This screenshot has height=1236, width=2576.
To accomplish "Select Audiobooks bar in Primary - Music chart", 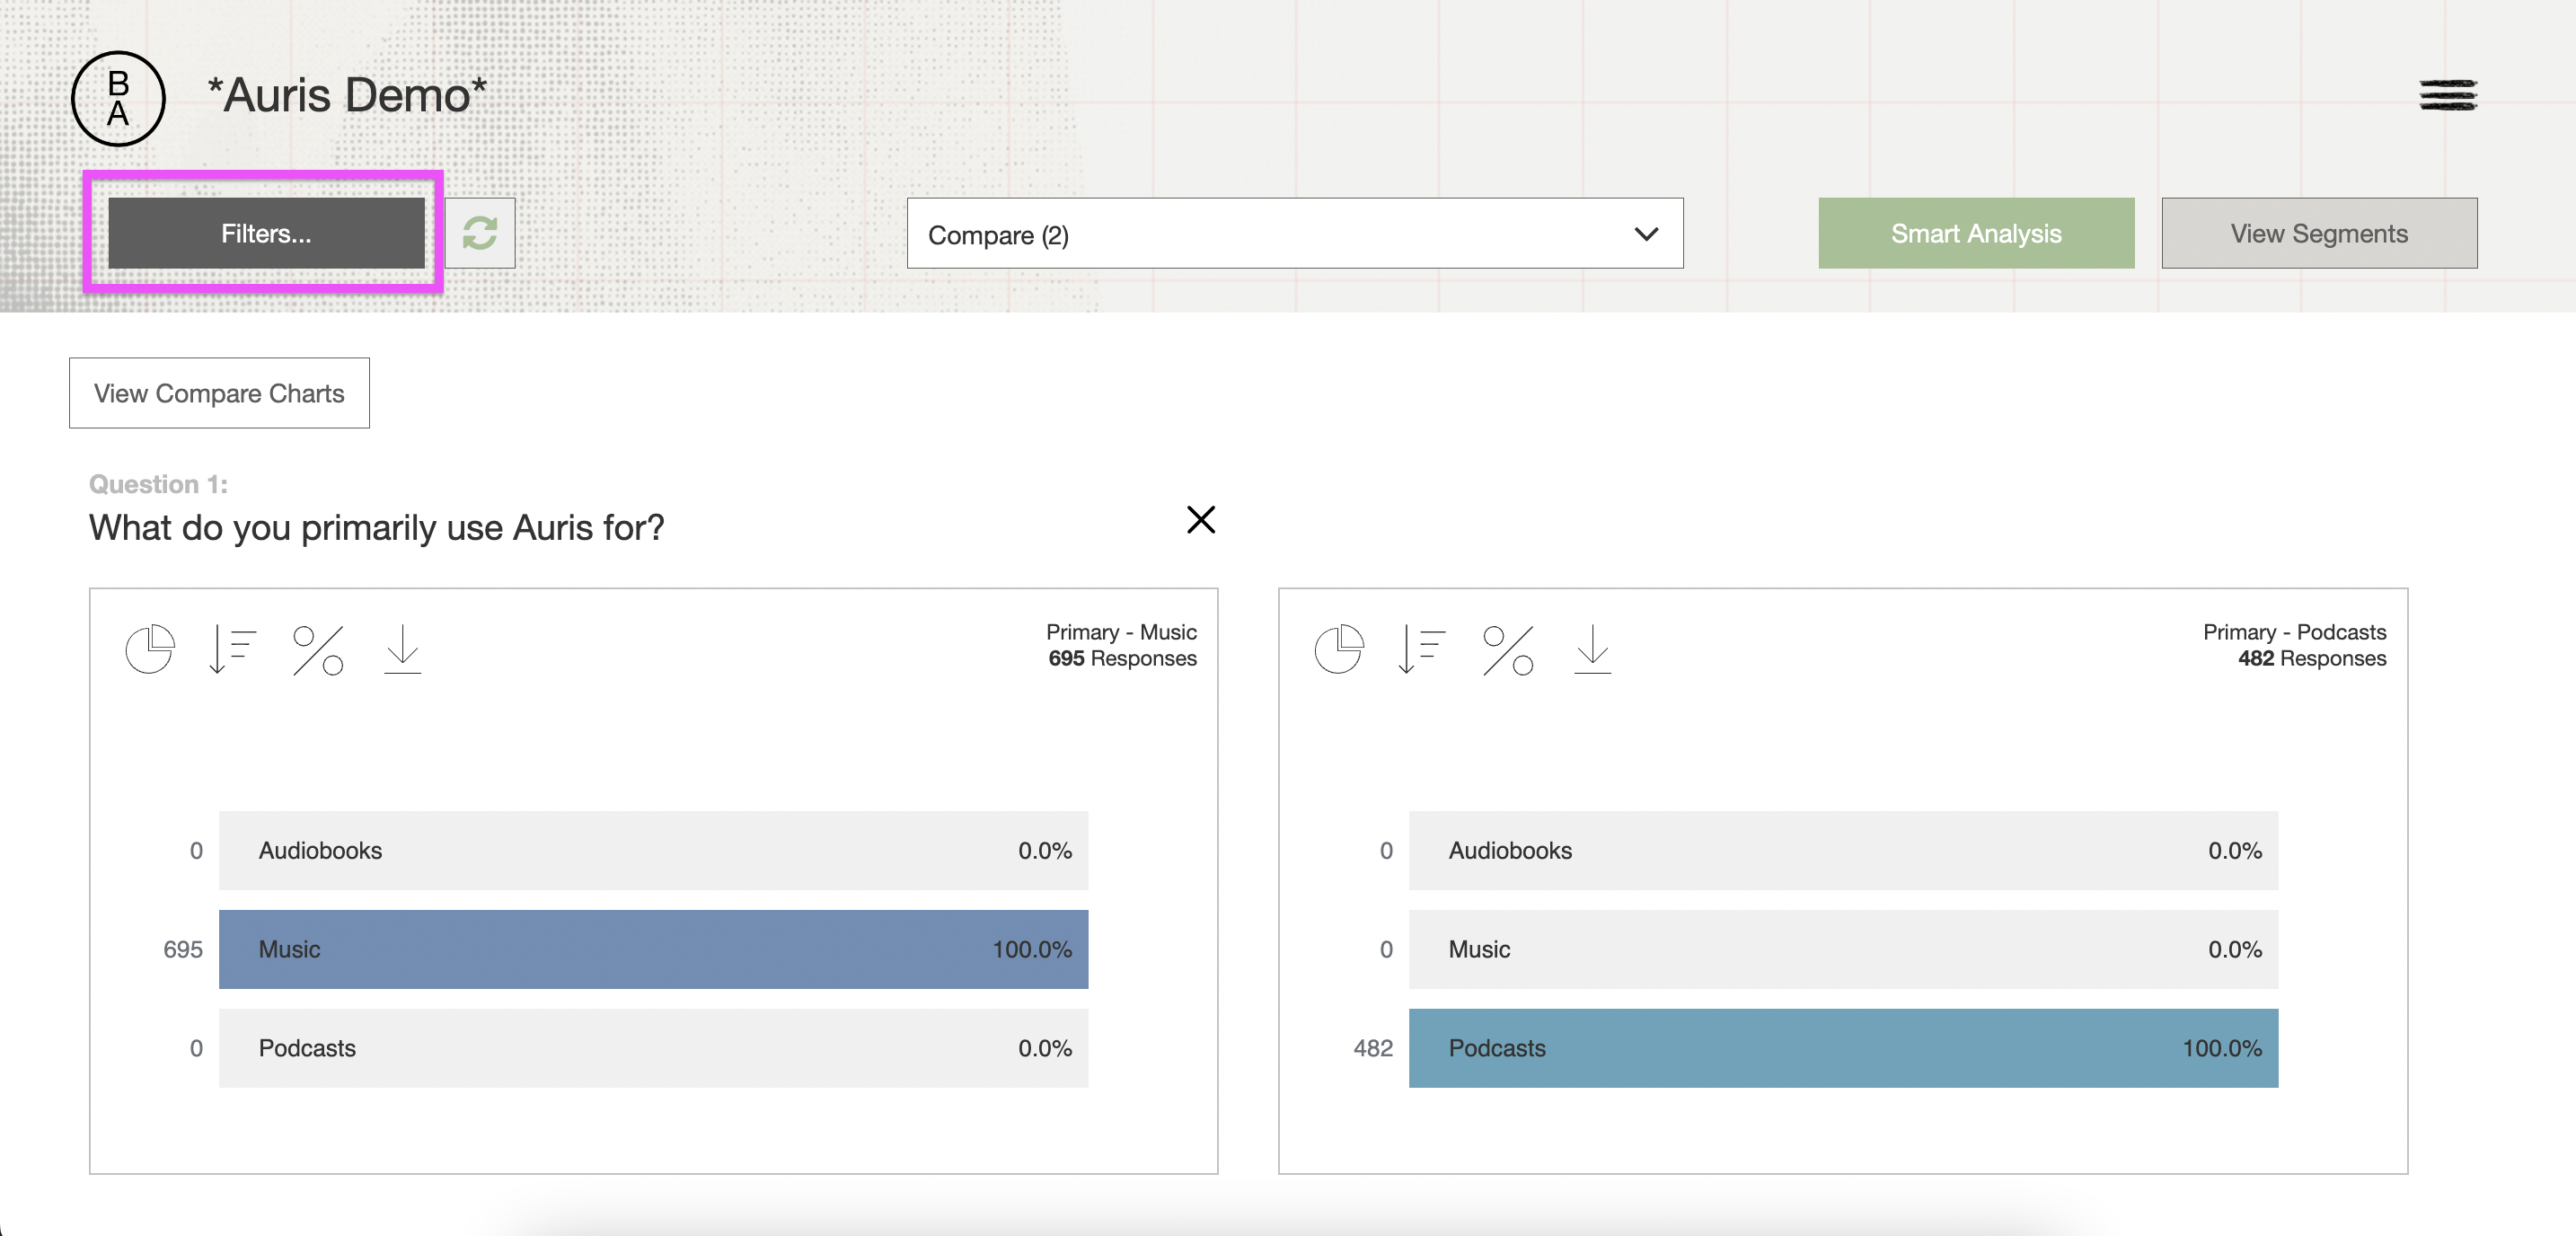I will [x=653, y=850].
